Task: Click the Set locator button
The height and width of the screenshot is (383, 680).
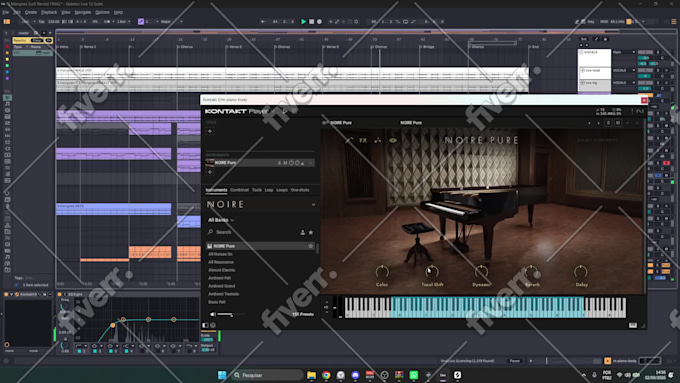Action: (584, 39)
